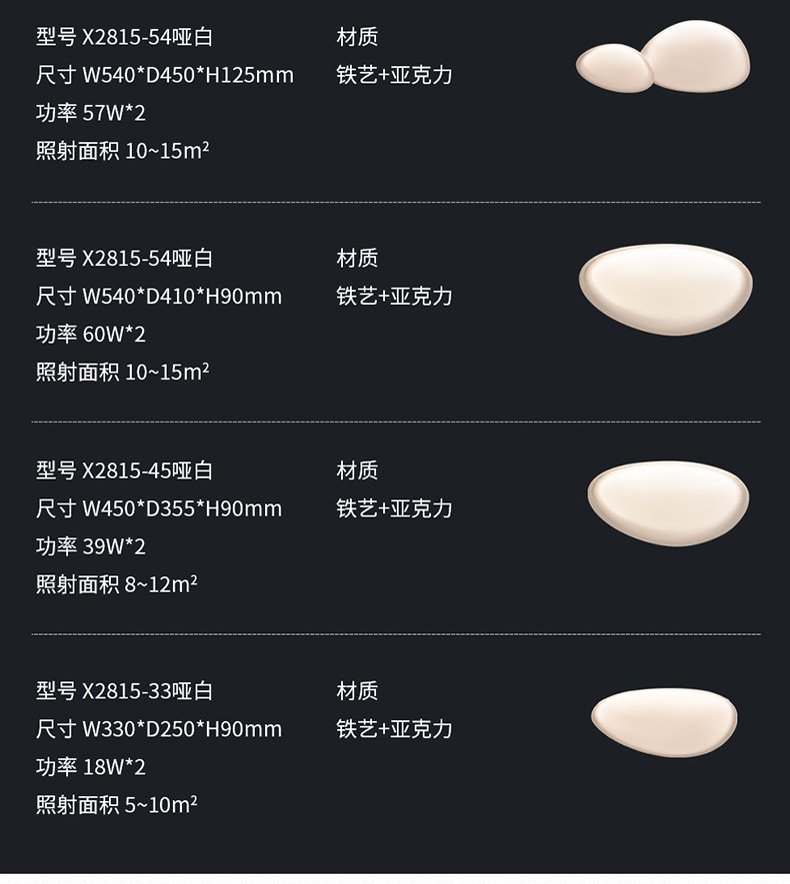Viewport: 790px width, 884px height.
Task: Select the power value 39W*2
Action: click(91, 546)
